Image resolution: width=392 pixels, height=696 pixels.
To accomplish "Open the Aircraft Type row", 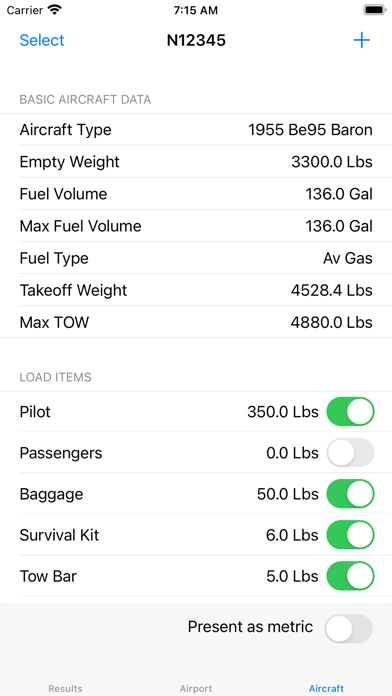I will tap(196, 130).
